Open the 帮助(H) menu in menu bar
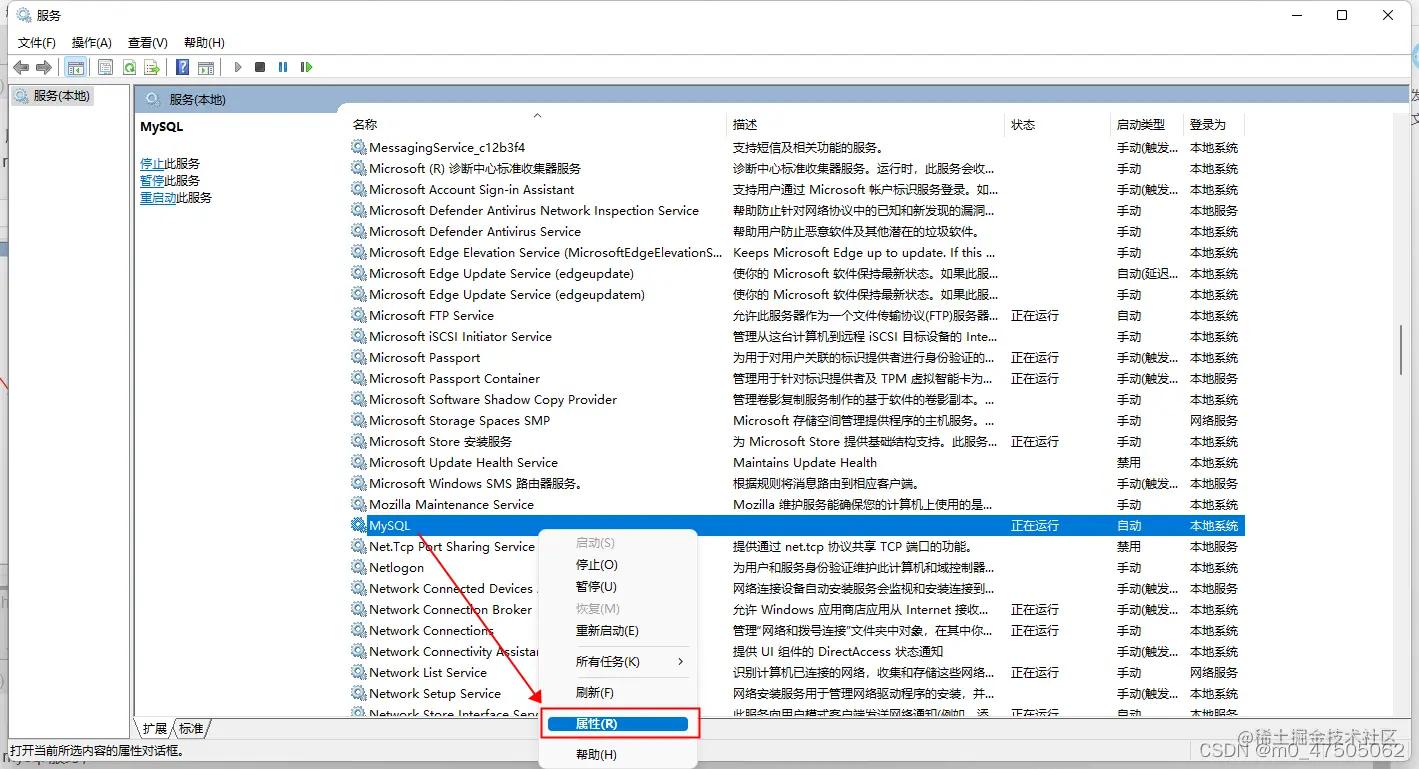 click(x=204, y=42)
